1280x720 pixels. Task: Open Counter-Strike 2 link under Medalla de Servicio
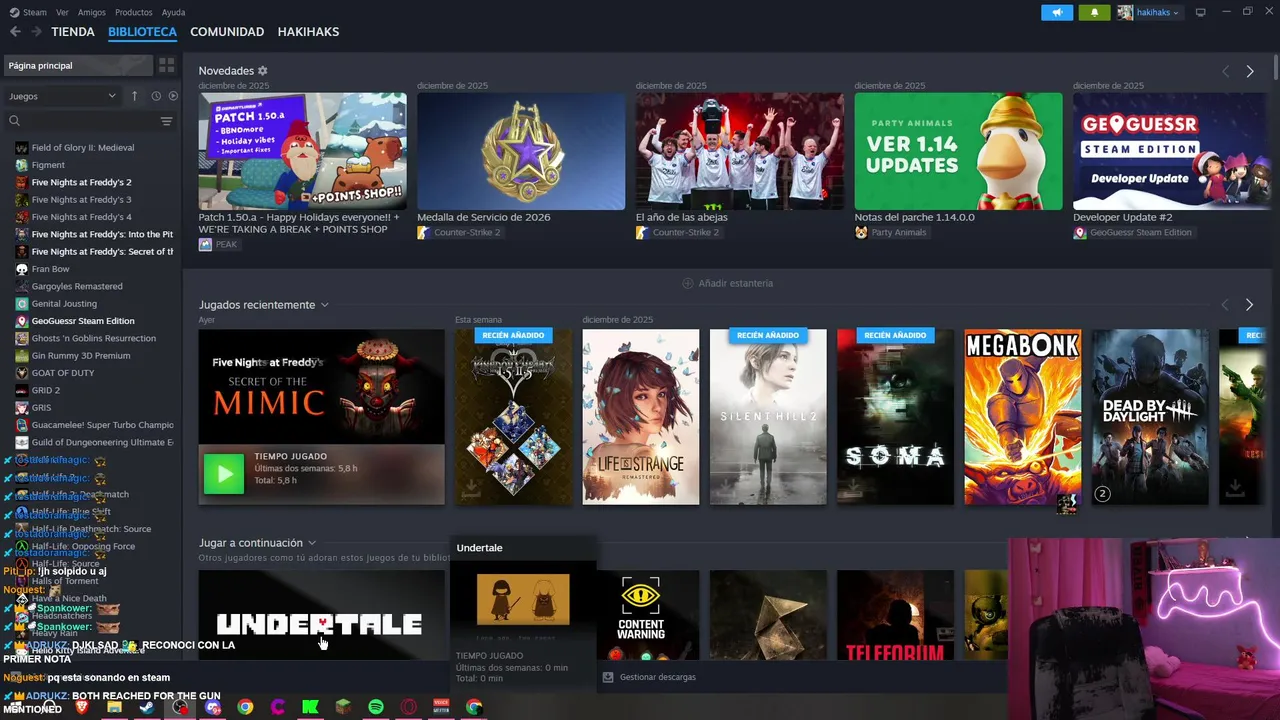[459, 232]
